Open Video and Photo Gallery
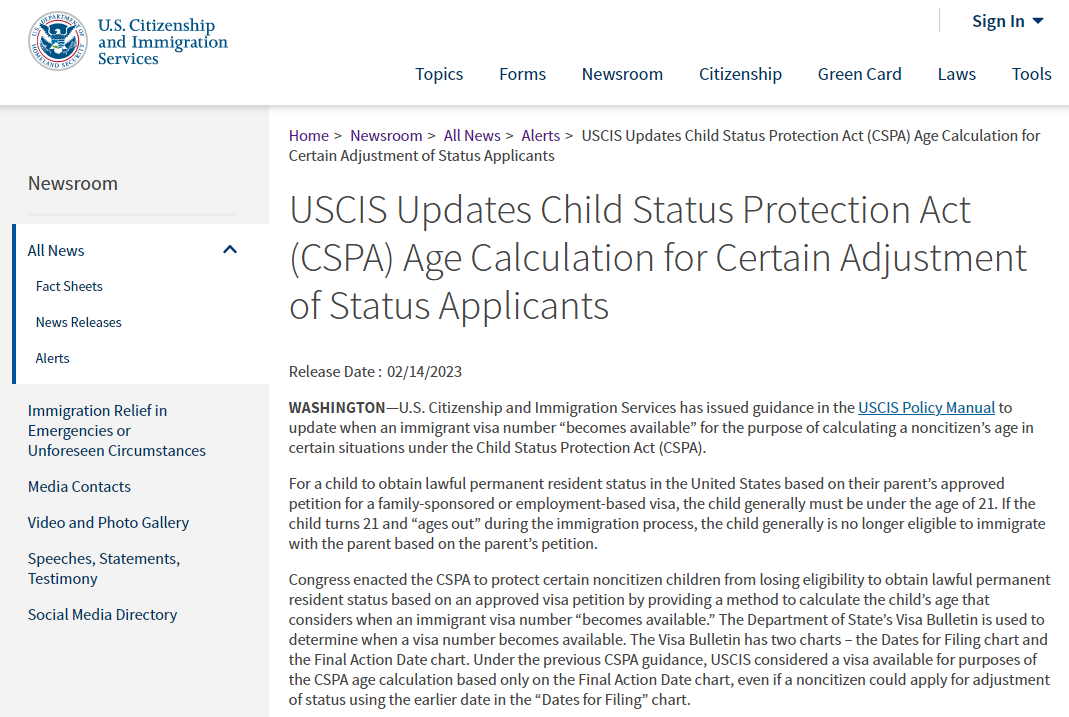 [x=108, y=523]
